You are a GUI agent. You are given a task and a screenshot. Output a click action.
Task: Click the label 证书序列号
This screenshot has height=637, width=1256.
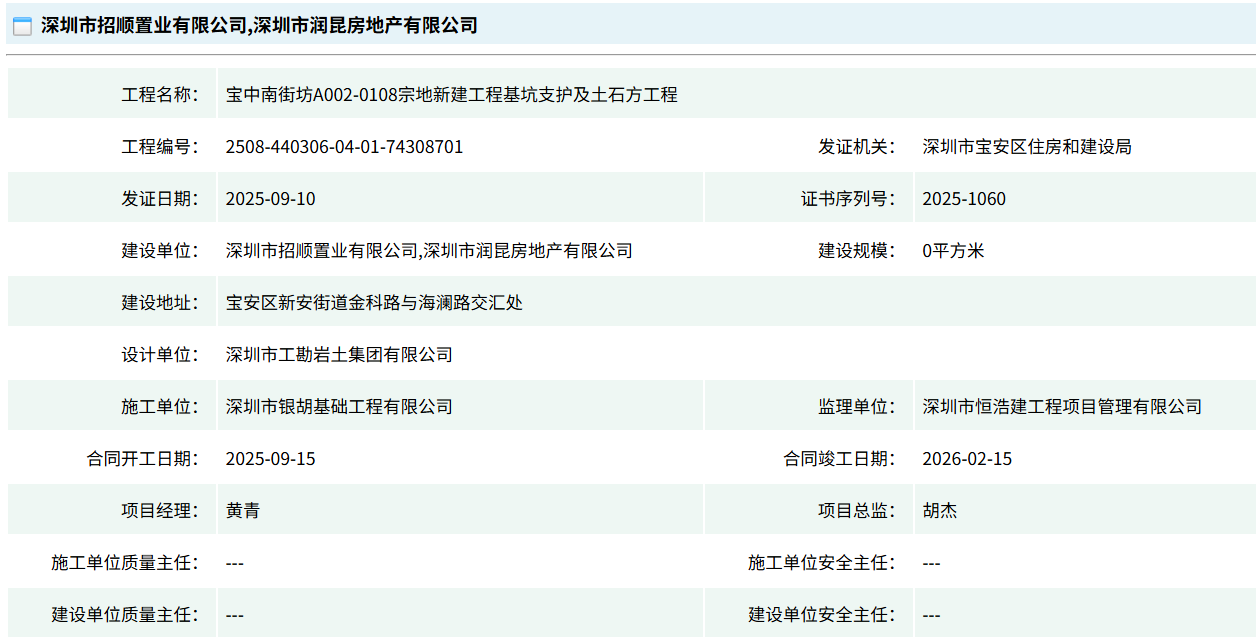(x=848, y=199)
